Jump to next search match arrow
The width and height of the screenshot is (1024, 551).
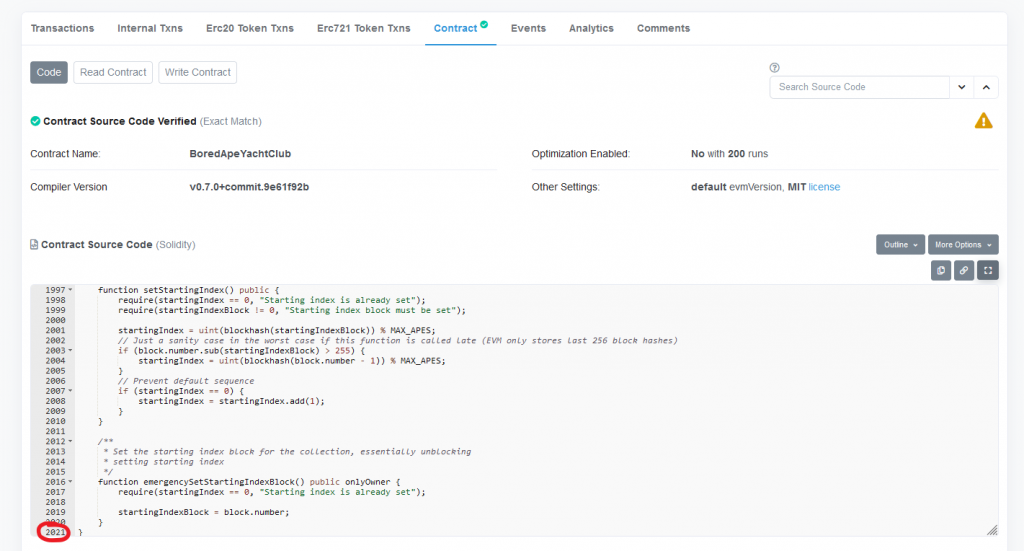961,87
